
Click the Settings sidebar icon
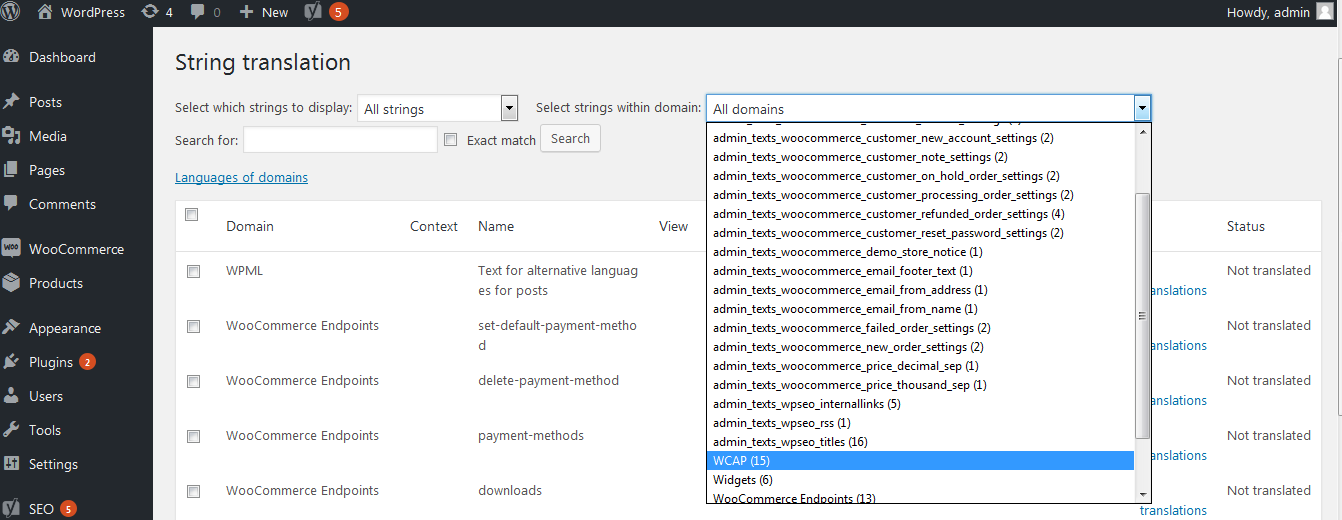[12, 464]
